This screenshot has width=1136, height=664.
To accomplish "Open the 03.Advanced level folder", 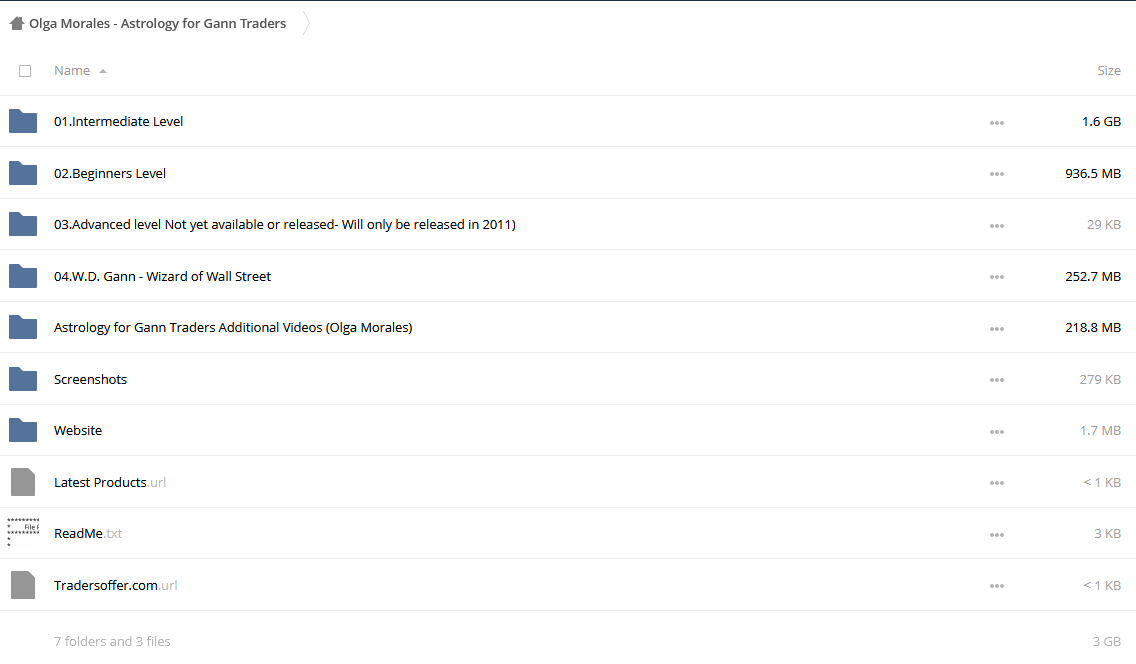I will 285,224.
